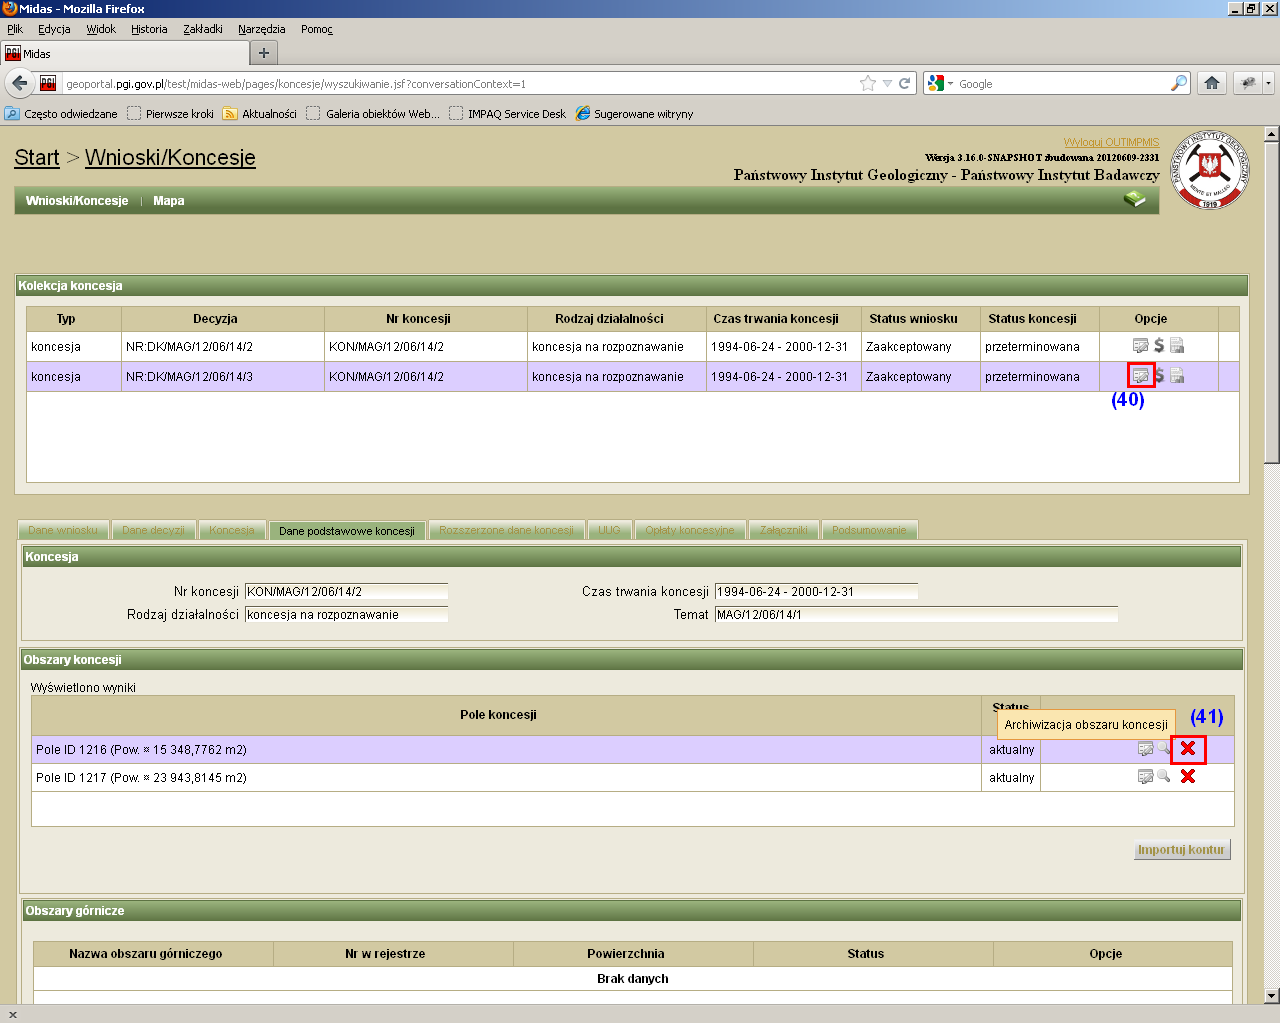Open a new browser tab
This screenshot has height=1024, width=1280.
[x=264, y=53]
